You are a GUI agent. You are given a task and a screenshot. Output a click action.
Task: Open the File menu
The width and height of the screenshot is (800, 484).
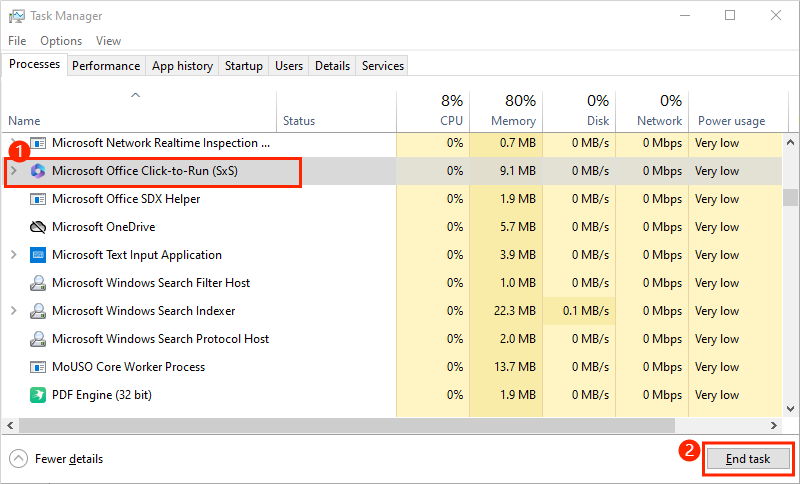(17, 41)
